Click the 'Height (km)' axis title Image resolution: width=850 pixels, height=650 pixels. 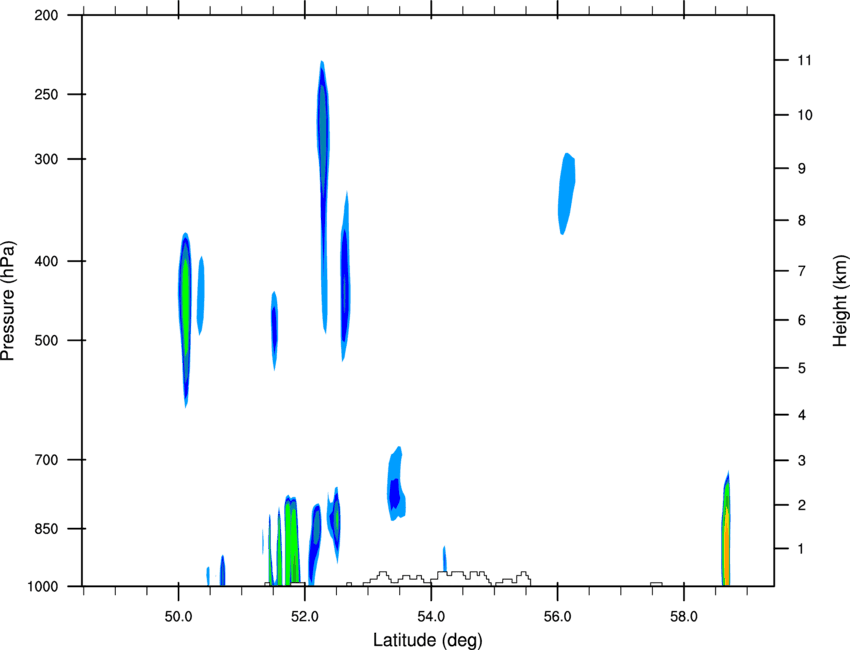840,301
